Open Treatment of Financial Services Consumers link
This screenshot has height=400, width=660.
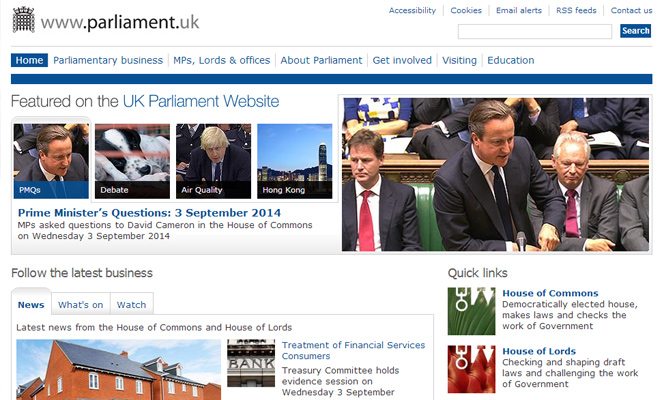(x=354, y=350)
